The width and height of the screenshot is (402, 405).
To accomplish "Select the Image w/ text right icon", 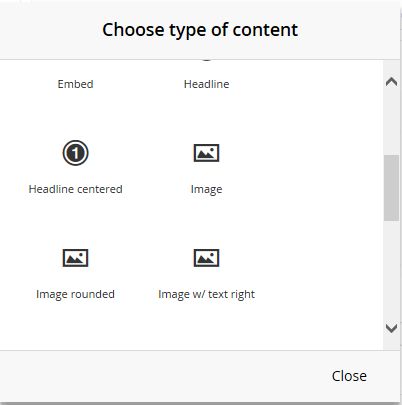I will pos(206,258).
